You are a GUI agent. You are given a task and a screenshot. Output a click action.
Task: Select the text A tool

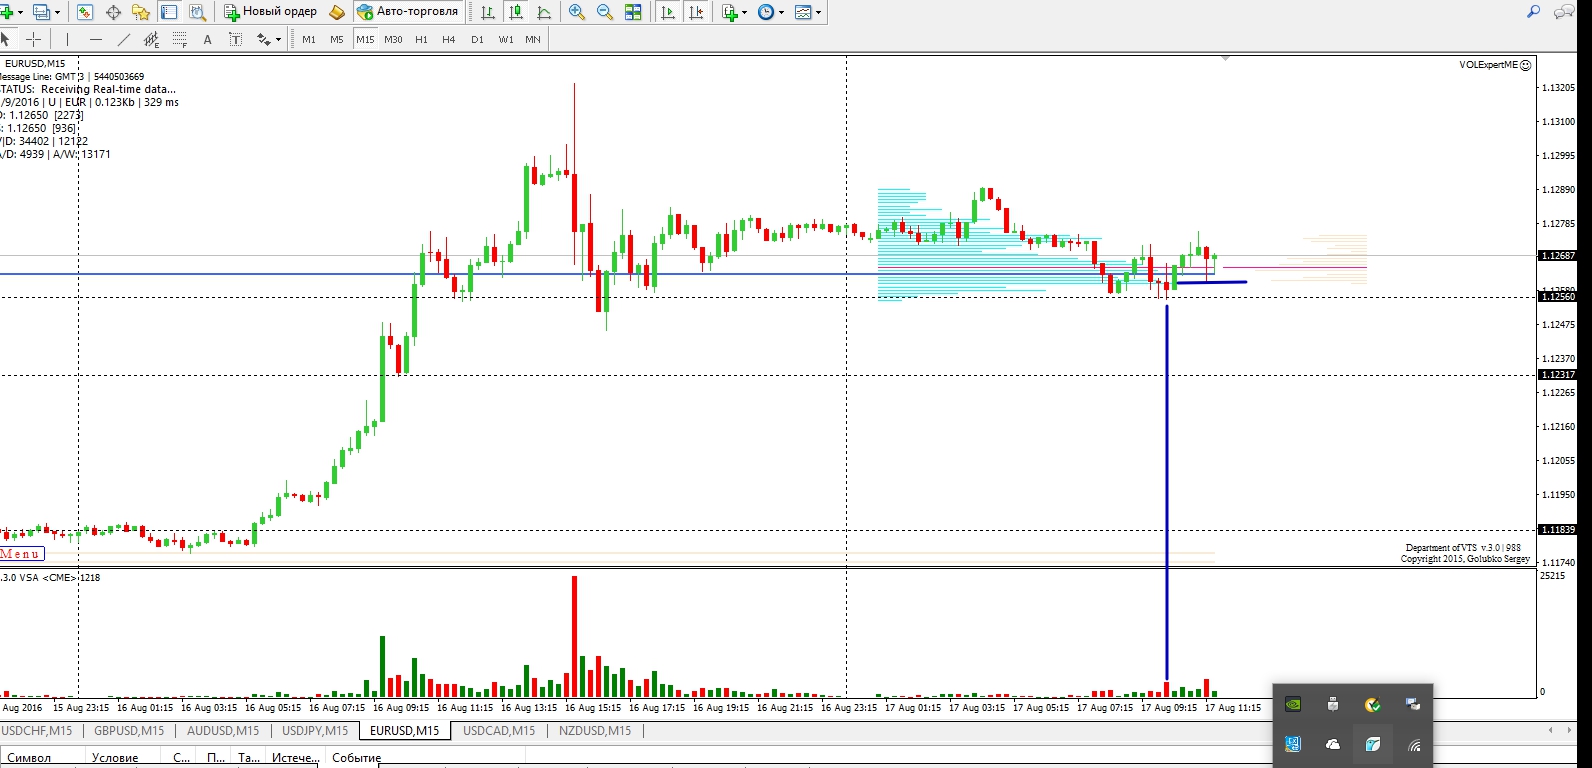pyautogui.click(x=207, y=39)
